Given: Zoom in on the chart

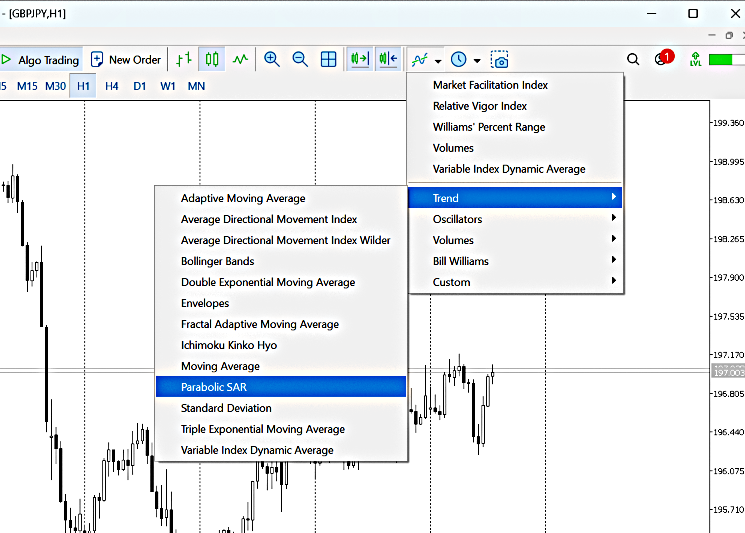Looking at the screenshot, I should (272, 59).
